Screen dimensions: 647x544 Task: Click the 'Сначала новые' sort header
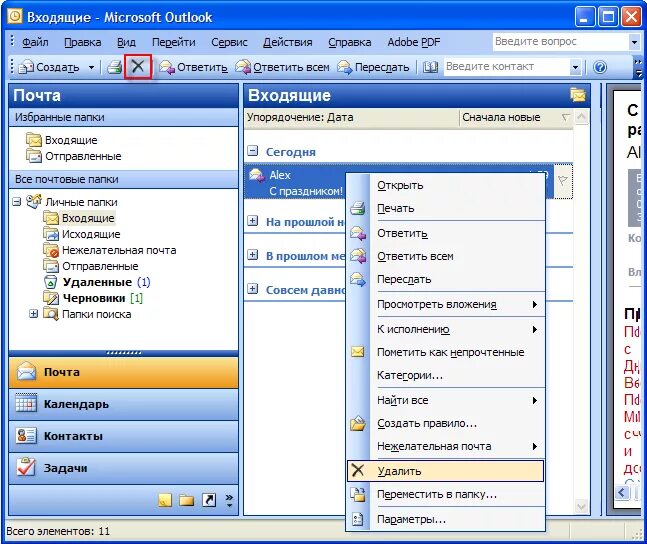[516, 118]
